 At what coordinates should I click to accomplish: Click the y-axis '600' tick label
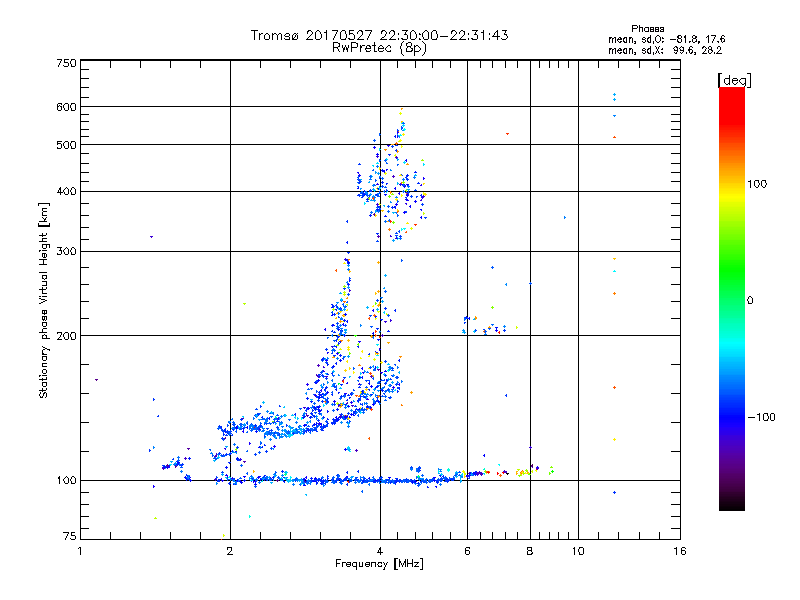(x=67, y=107)
